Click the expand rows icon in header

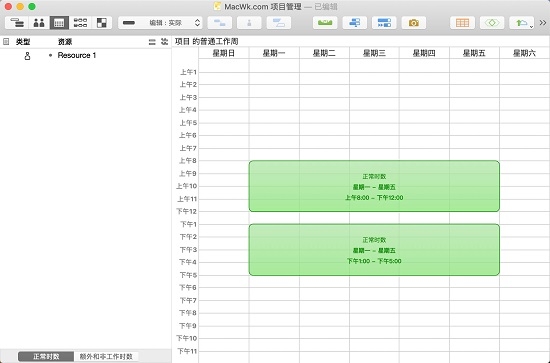click(164, 42)
